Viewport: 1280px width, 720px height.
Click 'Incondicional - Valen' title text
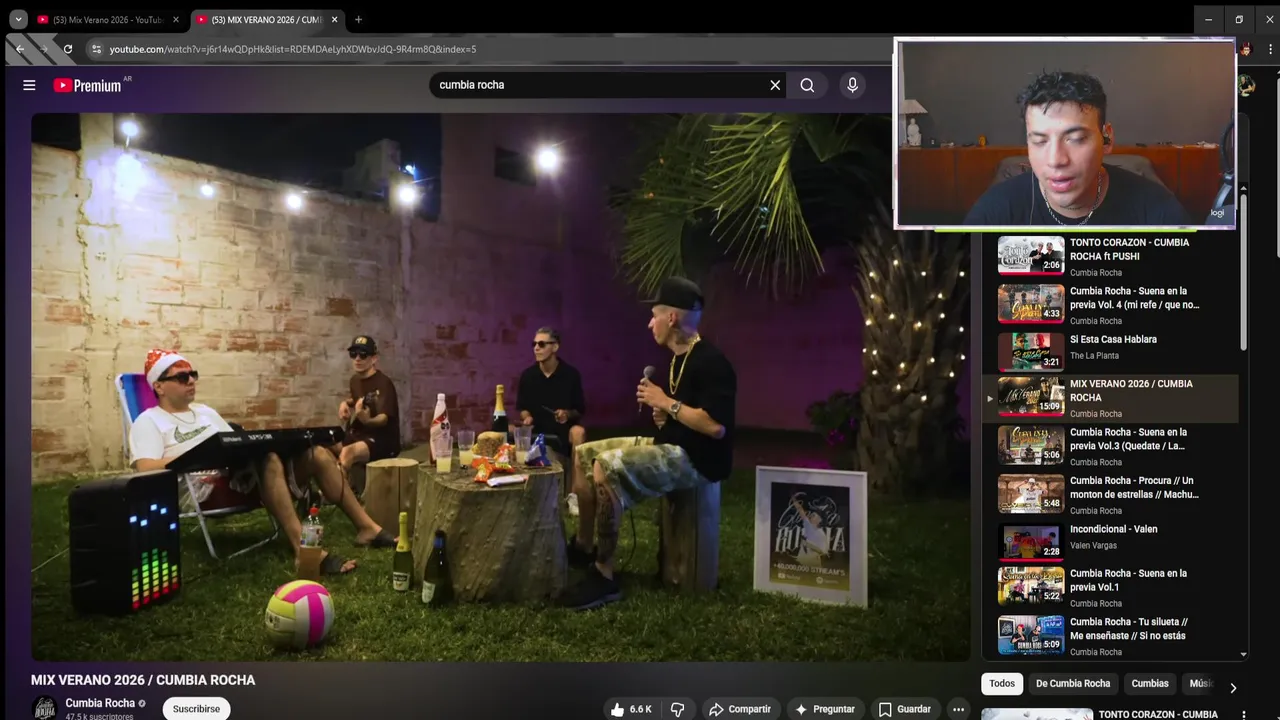[x=1113, y=529]
